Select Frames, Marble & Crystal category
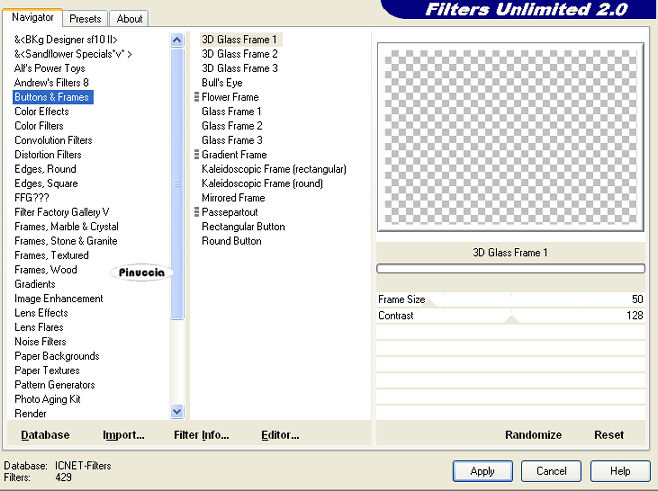 (x=66, y=227)
